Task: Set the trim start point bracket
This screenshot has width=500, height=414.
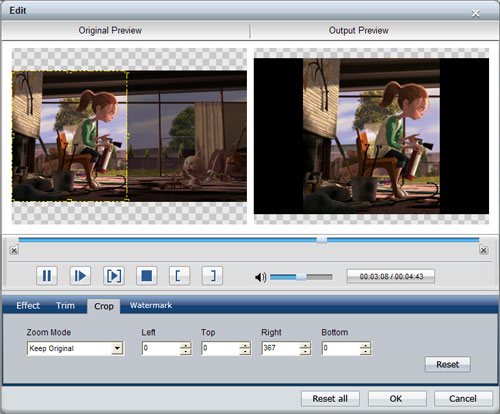Action: [x=179, y=276]
